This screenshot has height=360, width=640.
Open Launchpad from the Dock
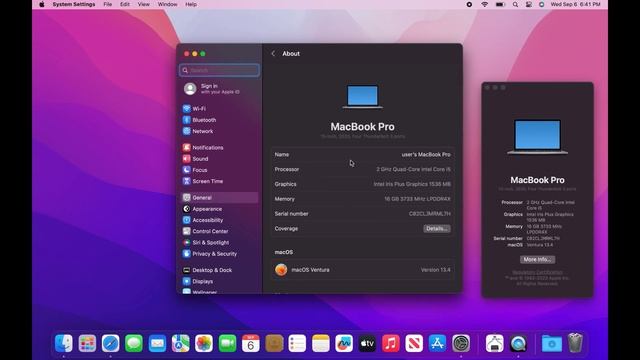pos(87,343)
